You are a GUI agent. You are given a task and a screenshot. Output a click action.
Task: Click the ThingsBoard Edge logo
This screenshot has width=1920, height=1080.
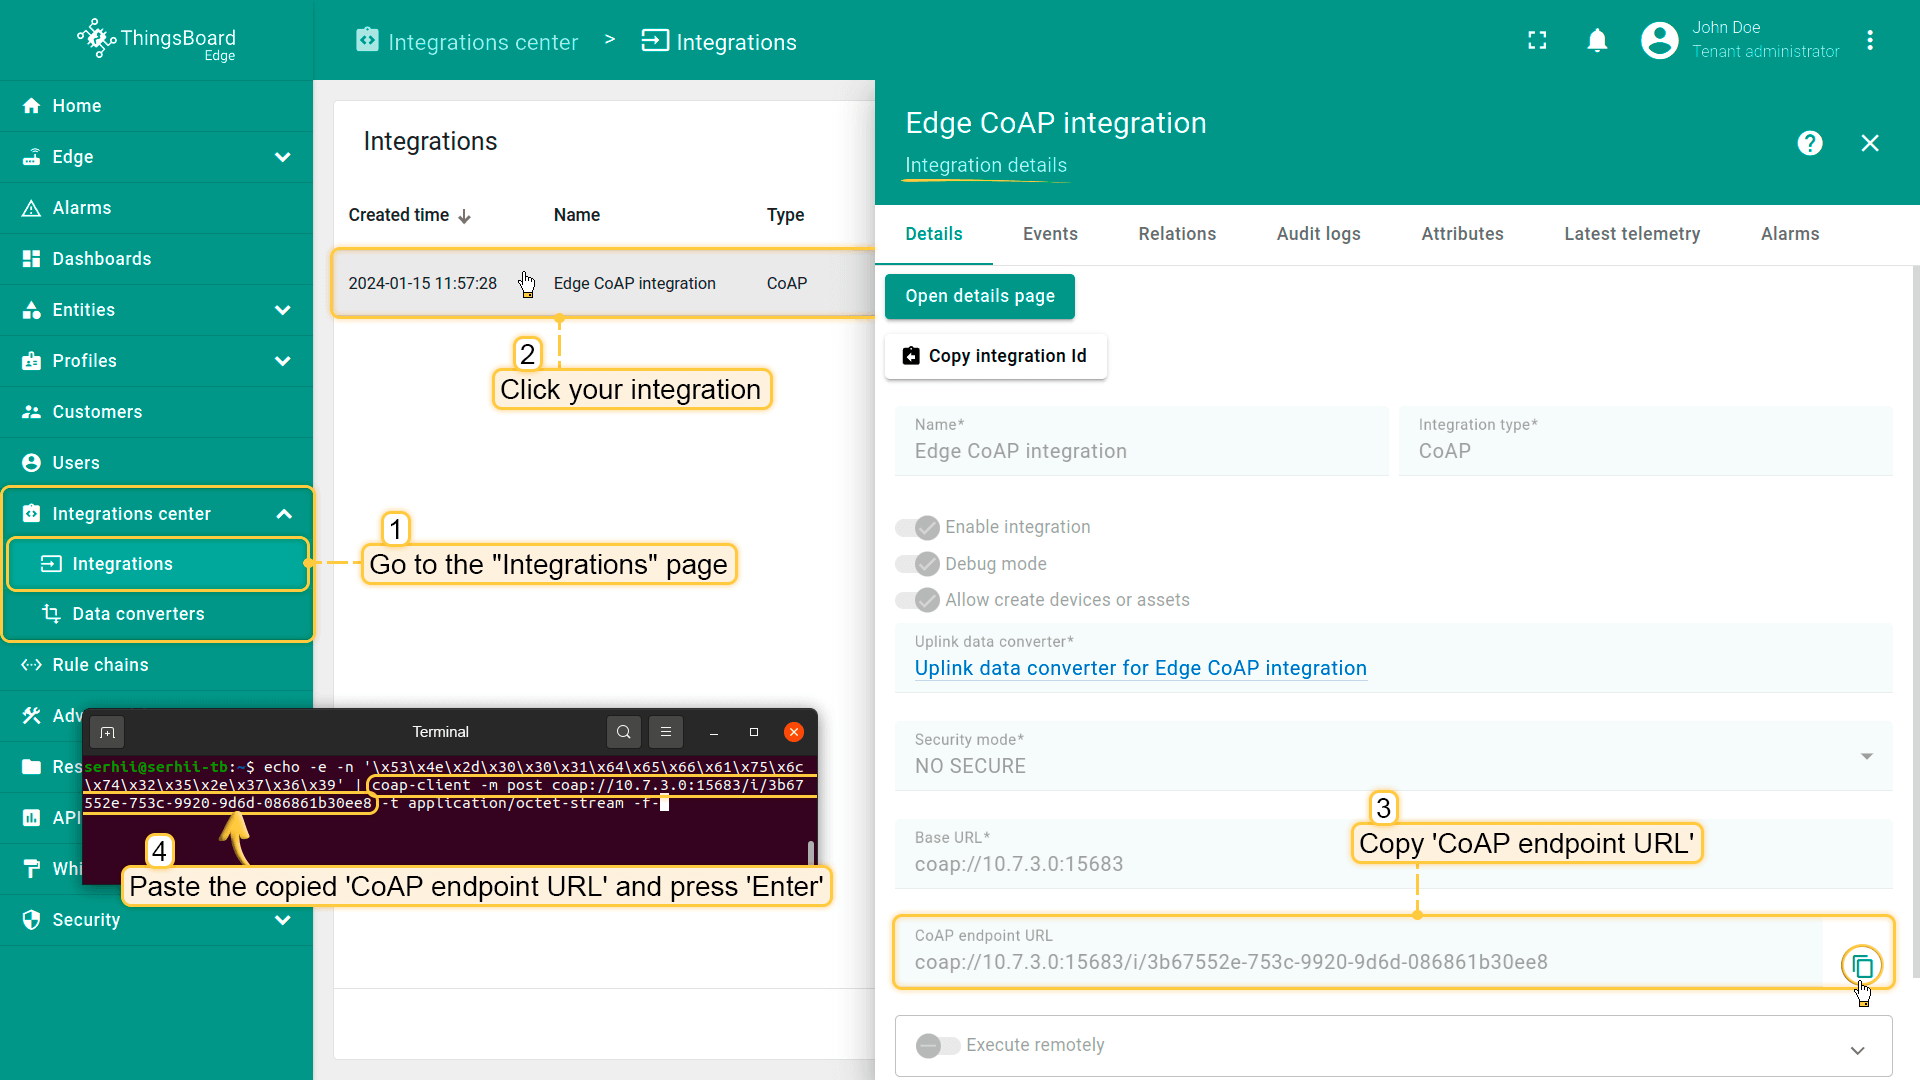point(157,40)
